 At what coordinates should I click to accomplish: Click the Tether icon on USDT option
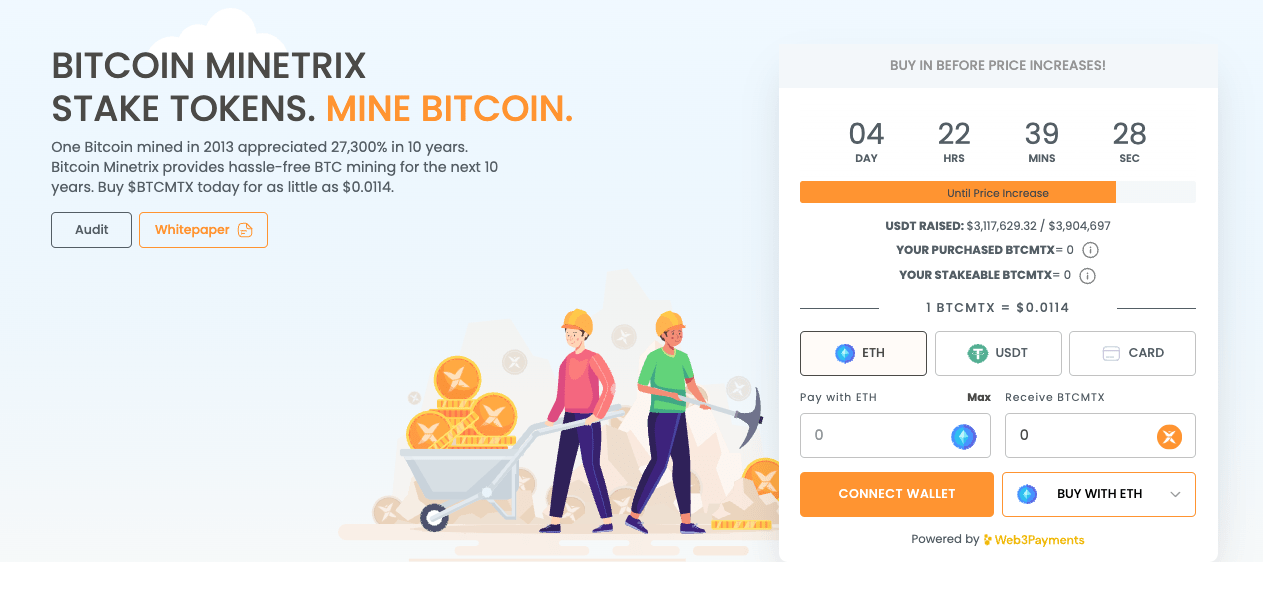[978, 353]
